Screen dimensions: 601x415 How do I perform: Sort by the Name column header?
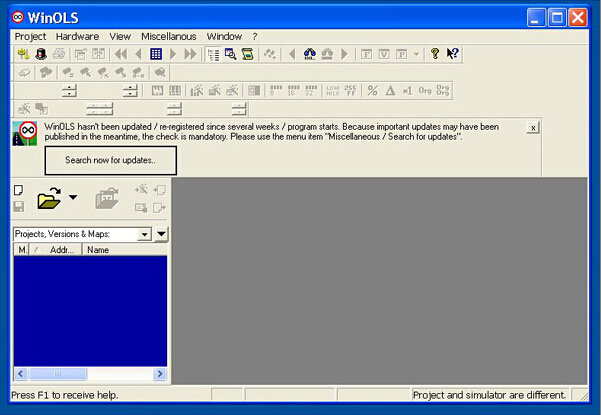click(125, 250)
